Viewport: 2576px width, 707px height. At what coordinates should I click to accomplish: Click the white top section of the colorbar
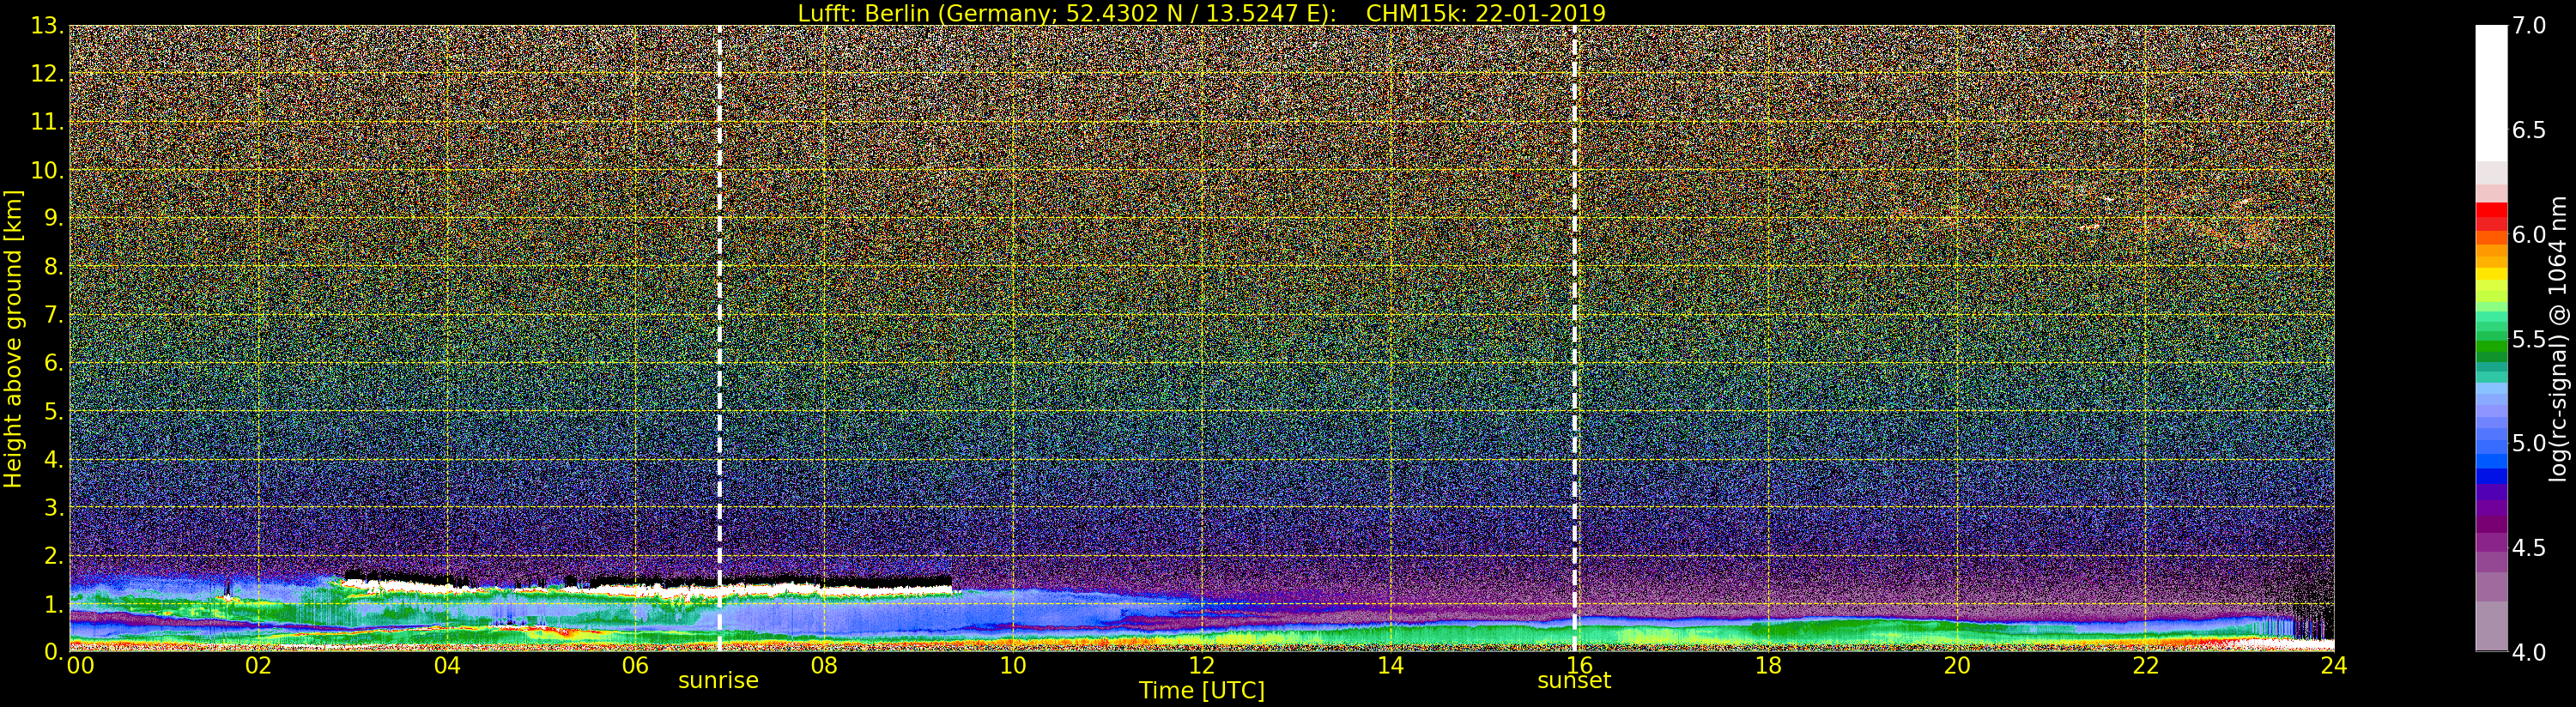[2491, 92]
